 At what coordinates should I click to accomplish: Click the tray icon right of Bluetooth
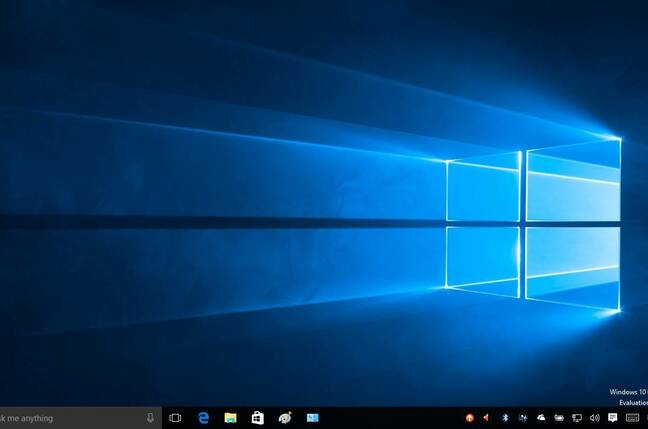coord(523,418)
